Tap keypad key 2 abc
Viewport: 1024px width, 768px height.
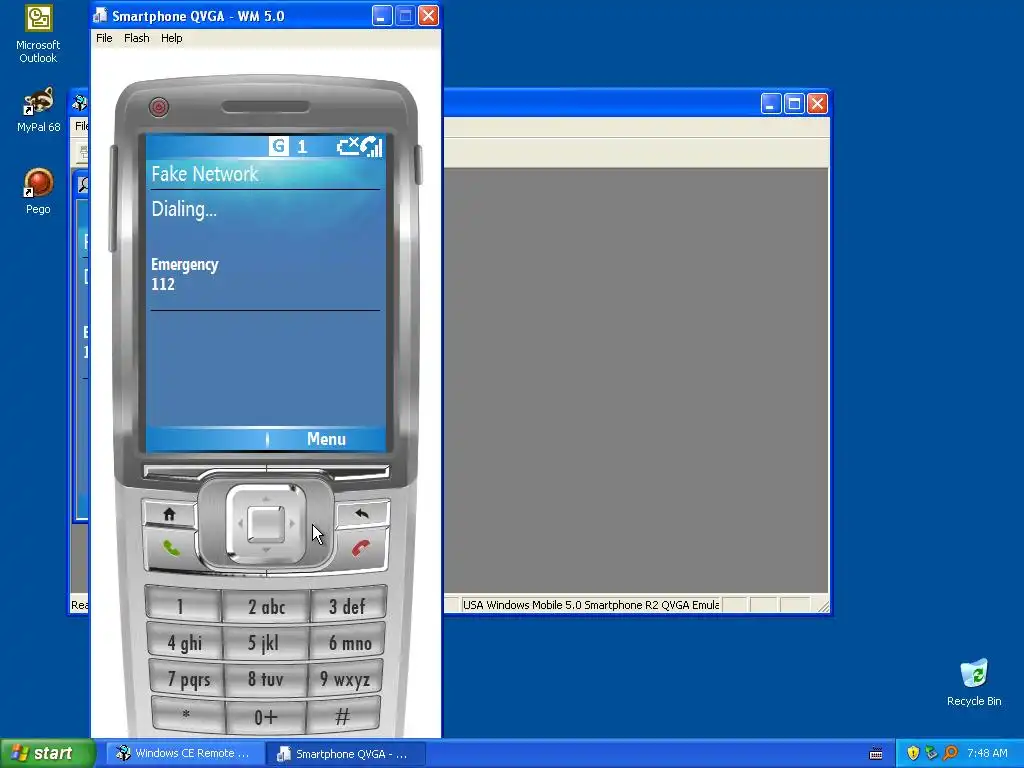click(x=266, y=606)
